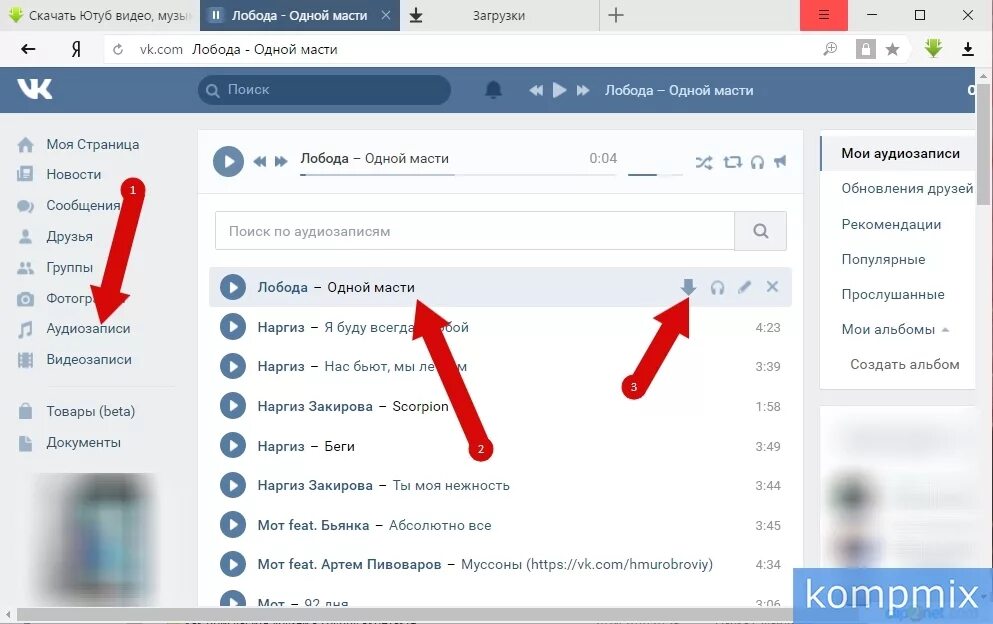Select Рекомендации section
993x624 pixels.
point(891,224)
